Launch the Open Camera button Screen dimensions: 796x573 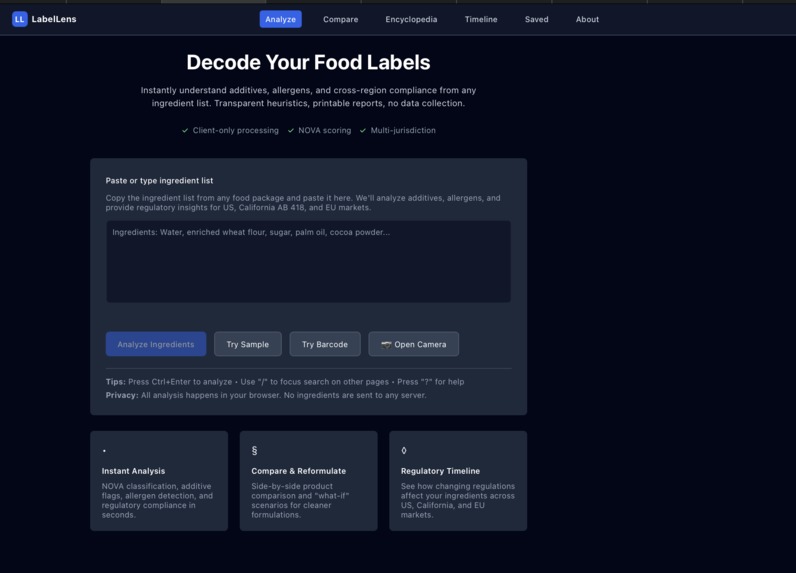pyautogui.click(x=414, y=344)
